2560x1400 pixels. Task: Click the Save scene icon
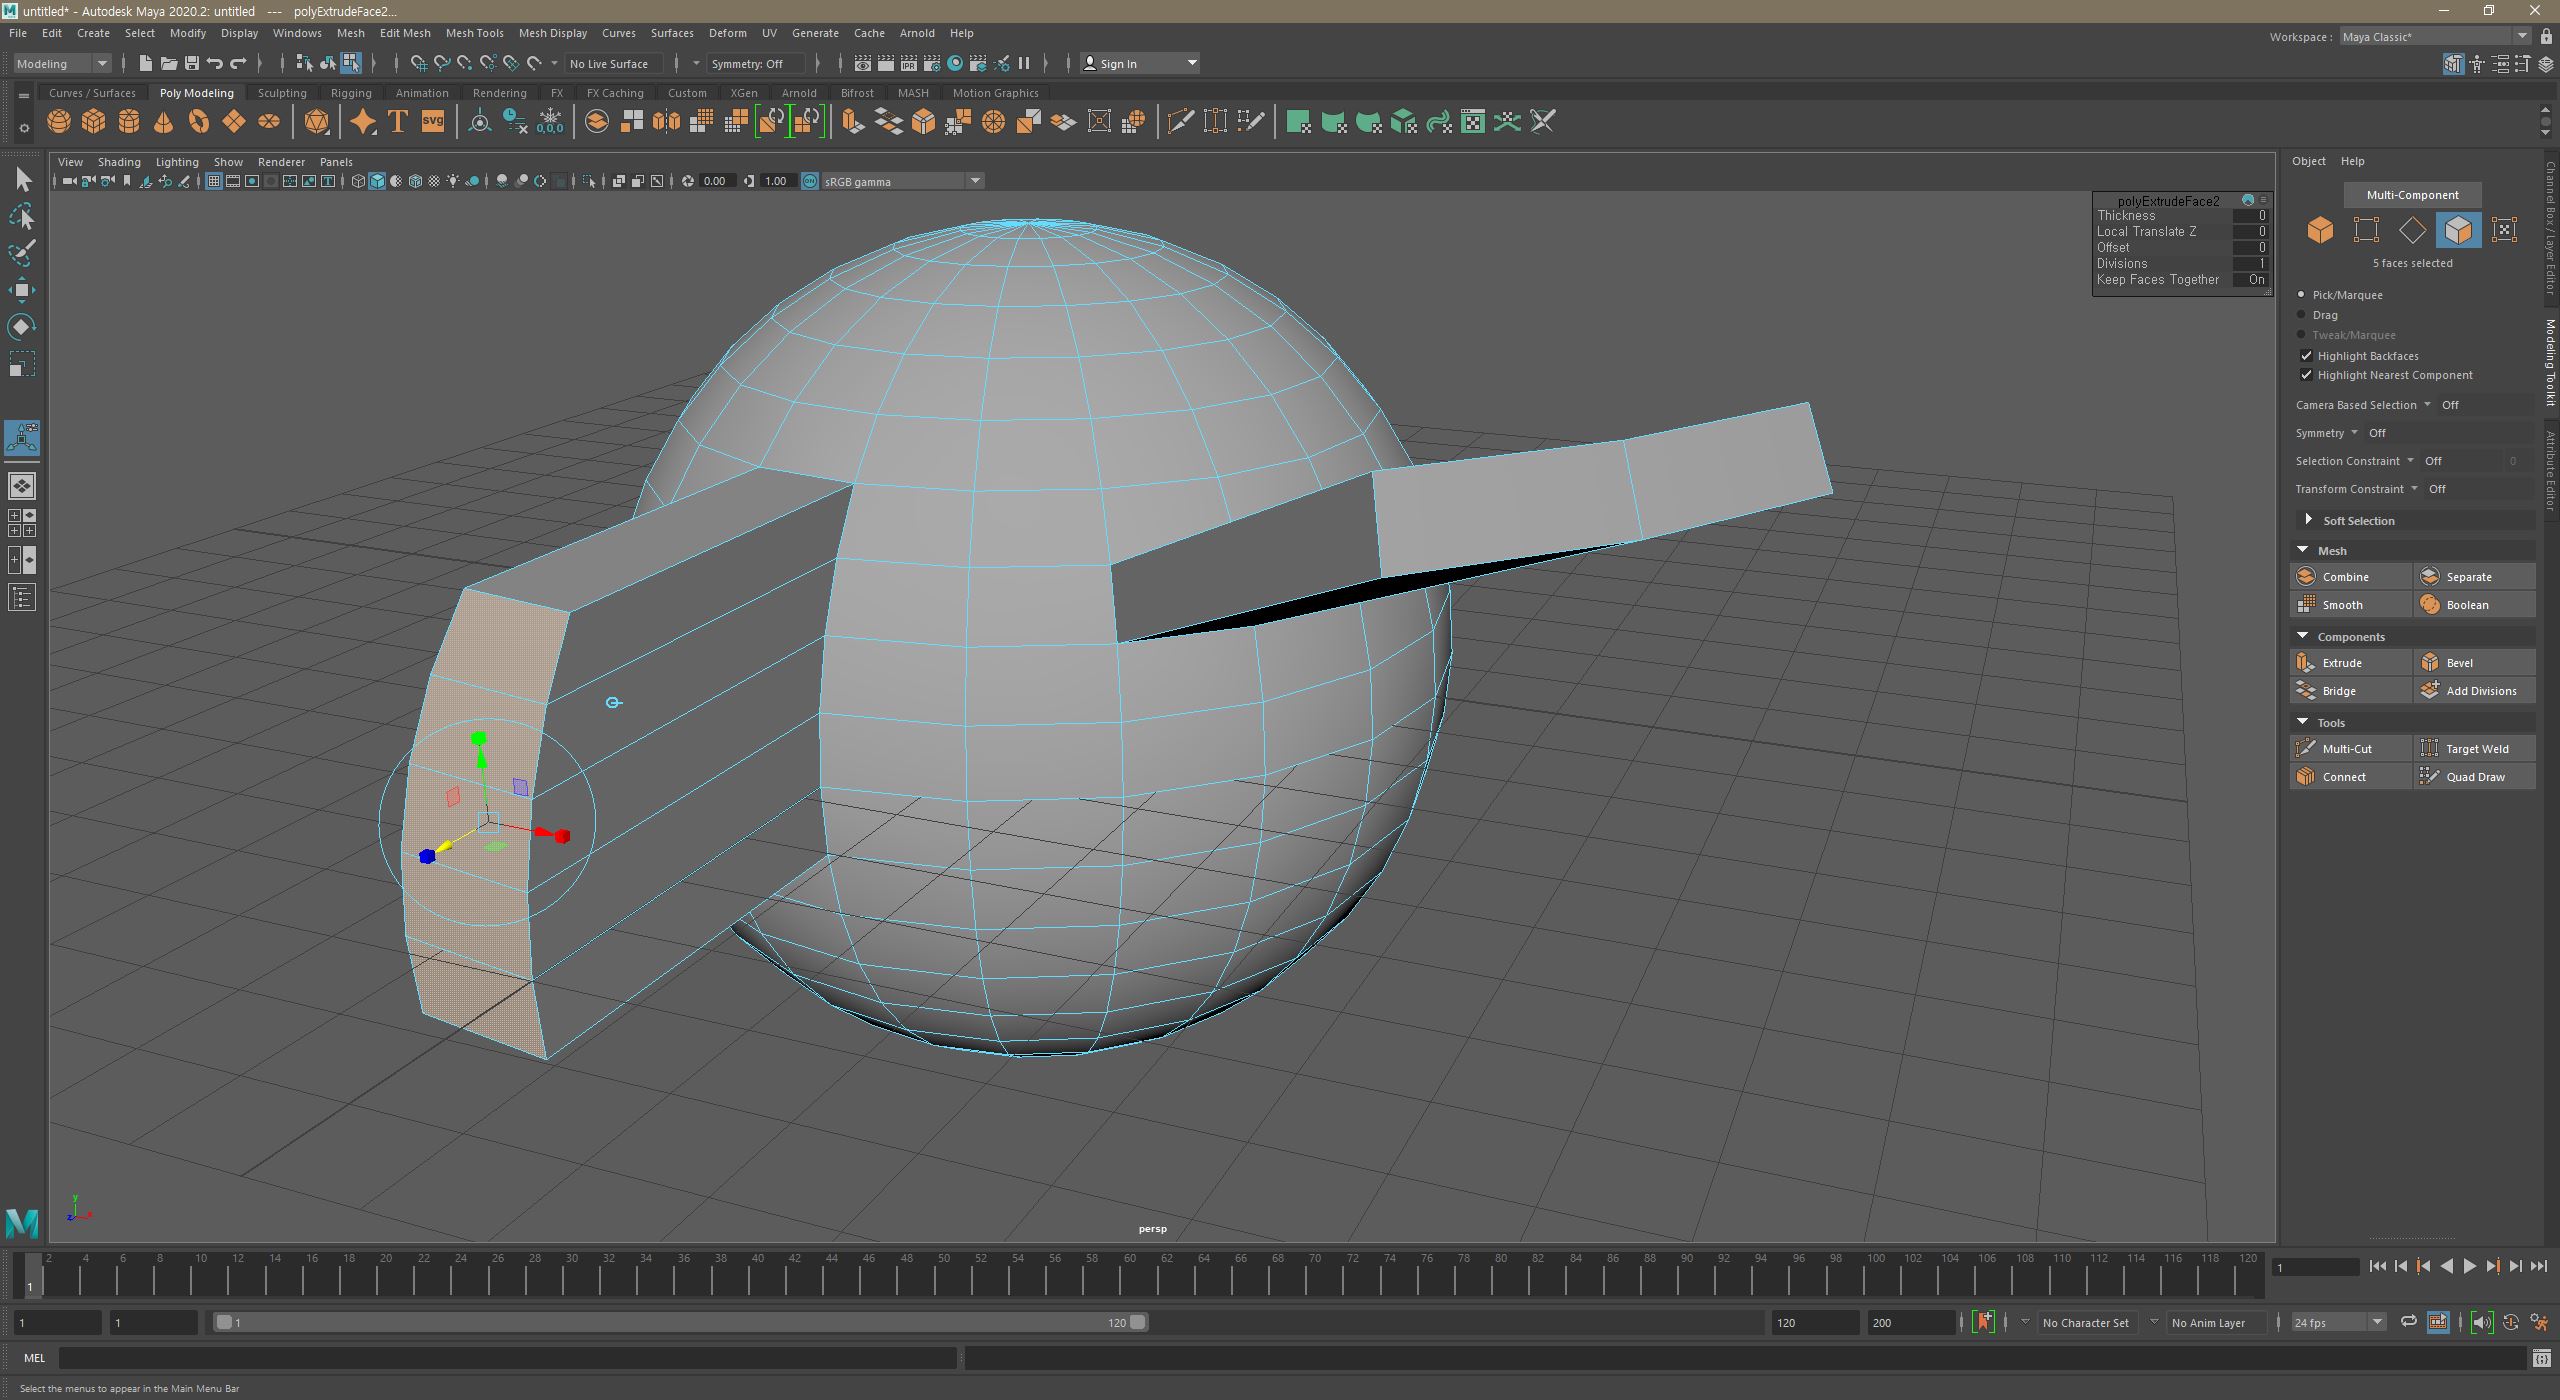point(191,63)
